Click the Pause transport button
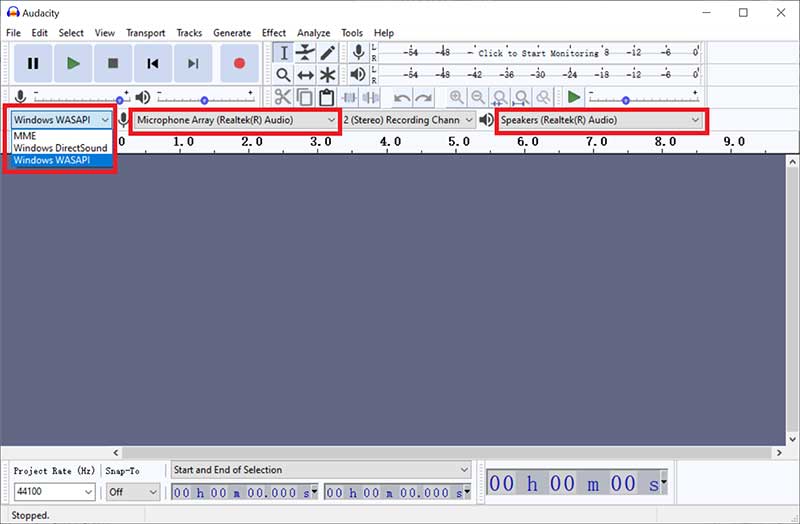The width and height of the screenshot is (800, 524). coord(33,63)
